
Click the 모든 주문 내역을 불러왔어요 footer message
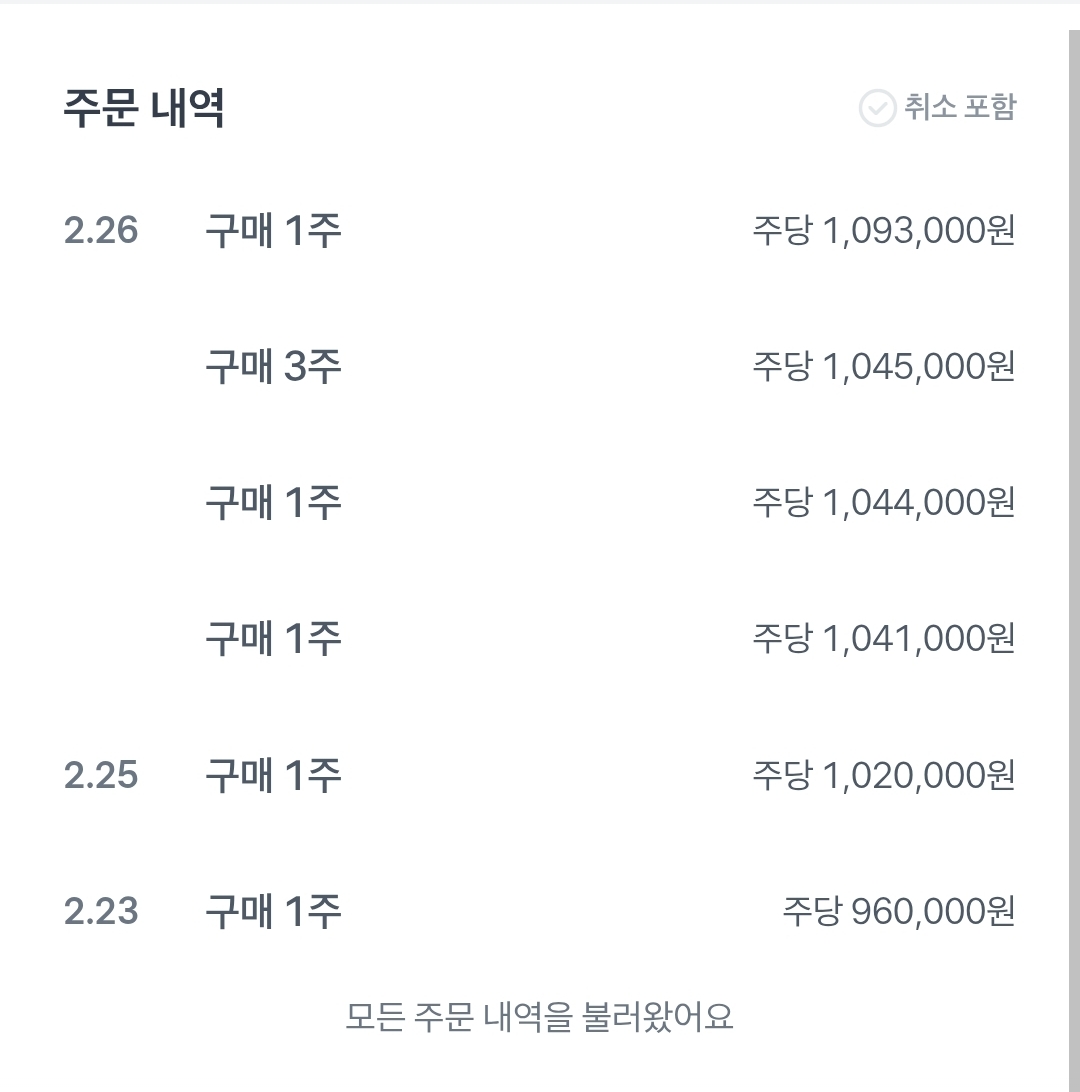coord(540,1016)
